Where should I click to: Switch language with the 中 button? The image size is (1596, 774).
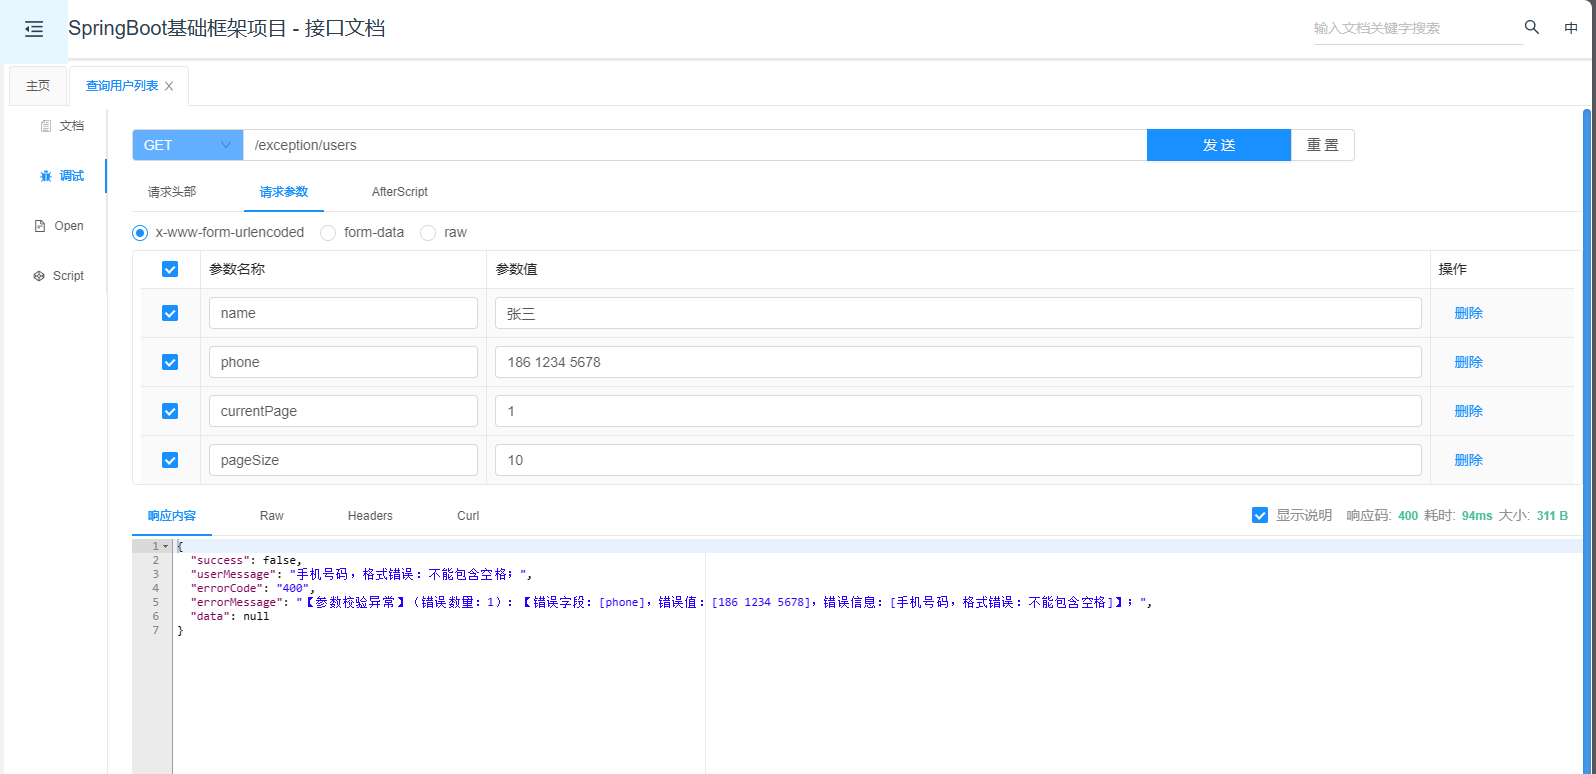pos(1571,28)
